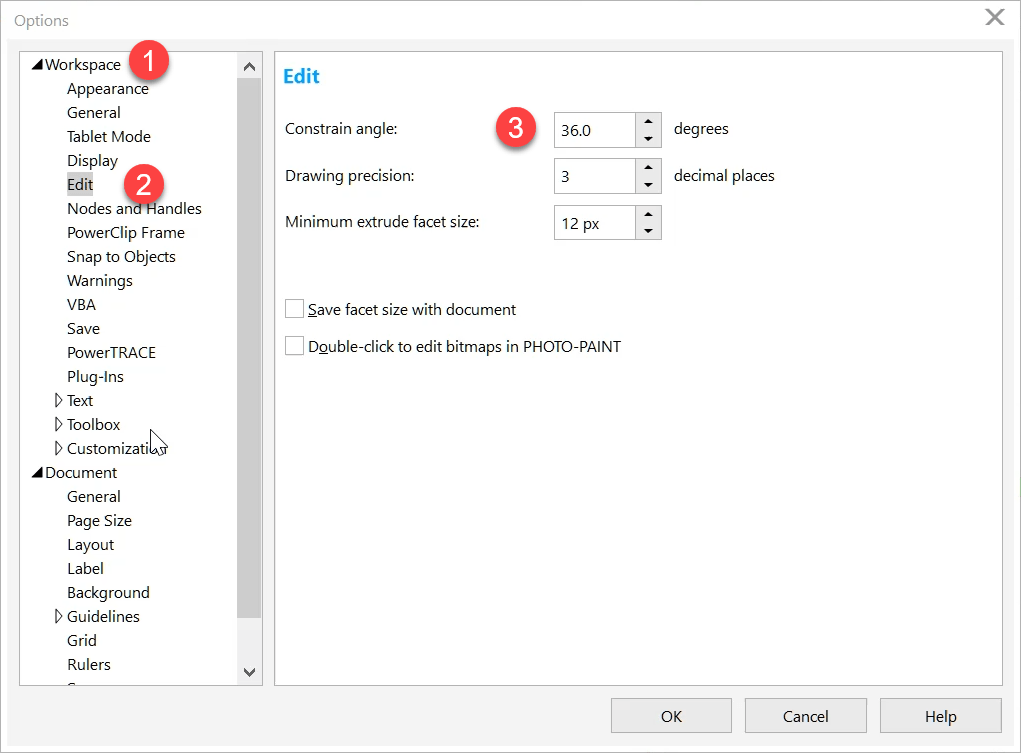
Task: Click the OK button
Action: [x=671, y=716]
